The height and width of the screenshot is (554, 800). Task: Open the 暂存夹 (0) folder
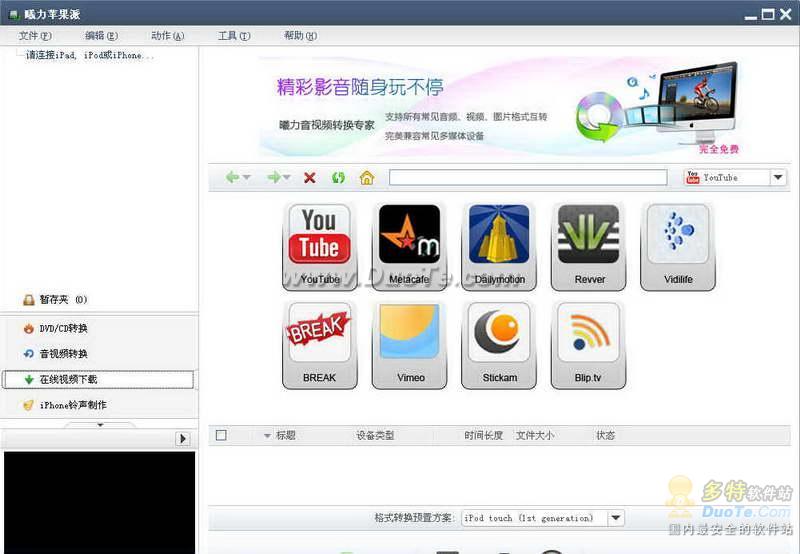click(55, 299)
